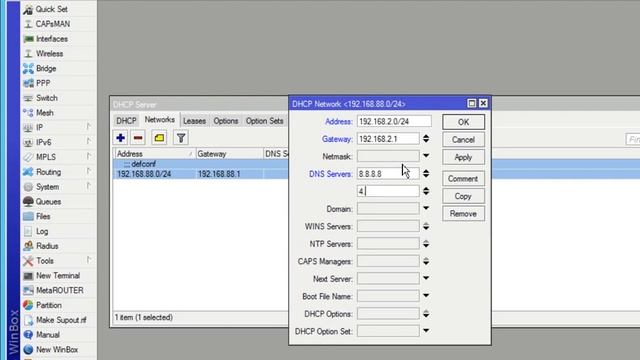Click the Gateway input field
This screenshot has height=360, width=640.
[x=388, y=139]
